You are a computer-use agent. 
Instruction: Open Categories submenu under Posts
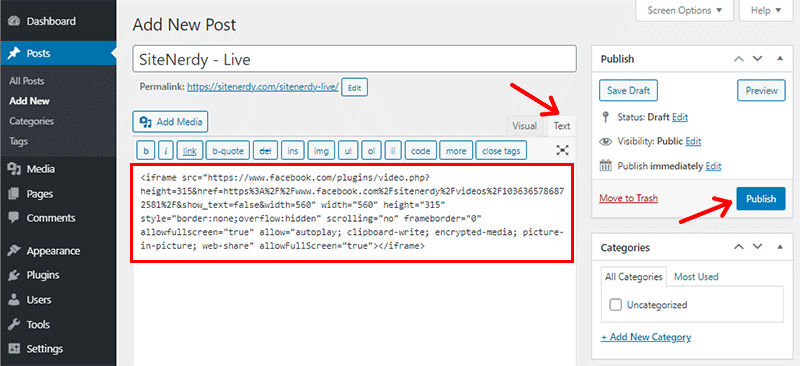tap(31, 121)
